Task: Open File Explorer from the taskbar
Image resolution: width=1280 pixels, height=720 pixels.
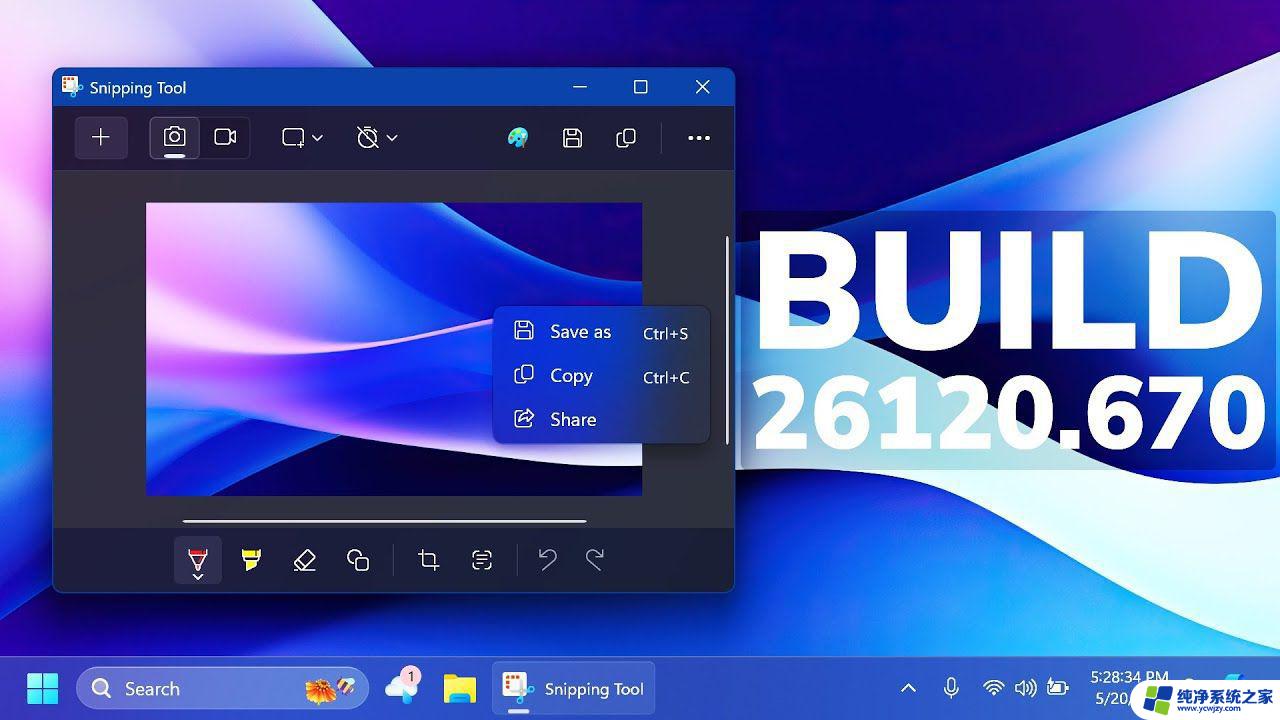Action: pyautogui.click(x=460, y=689)
